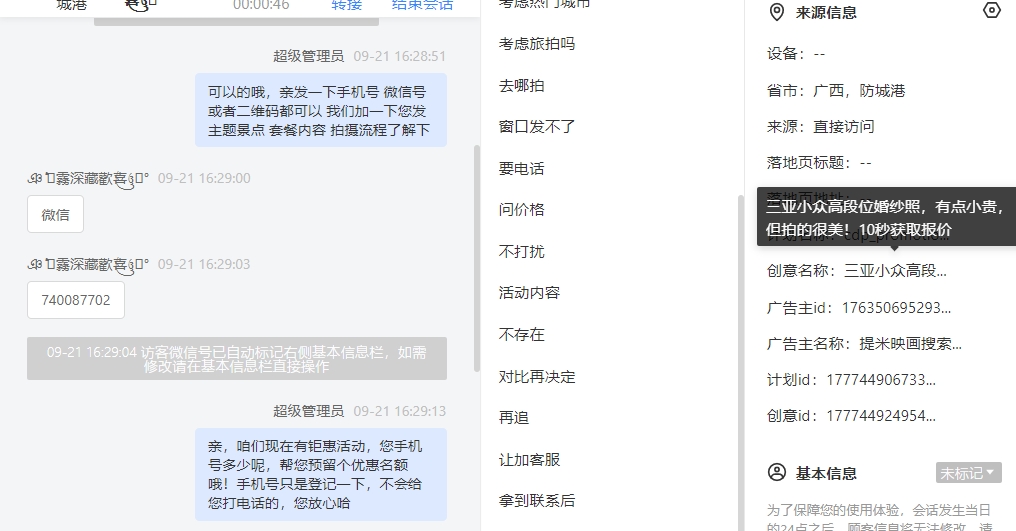Click the settings hexagon icon beside 来源信息

(991, 10)
